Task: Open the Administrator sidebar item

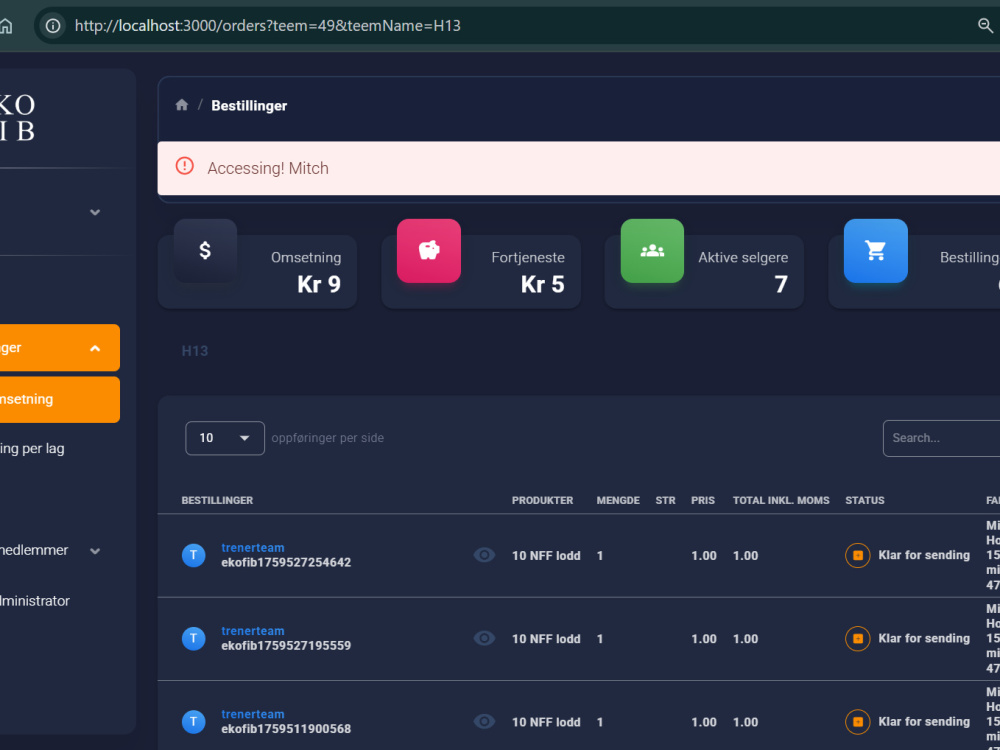Action: [35, 601]
